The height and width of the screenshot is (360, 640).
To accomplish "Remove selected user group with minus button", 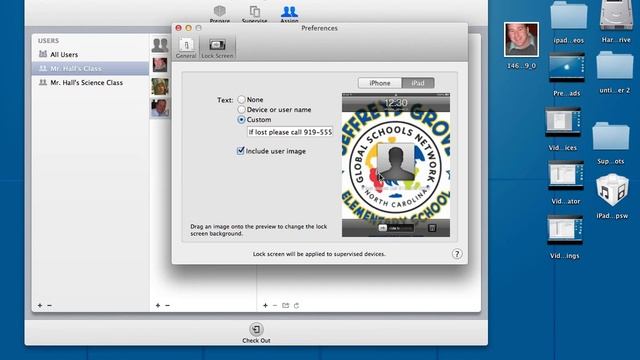I will [49, 305].
